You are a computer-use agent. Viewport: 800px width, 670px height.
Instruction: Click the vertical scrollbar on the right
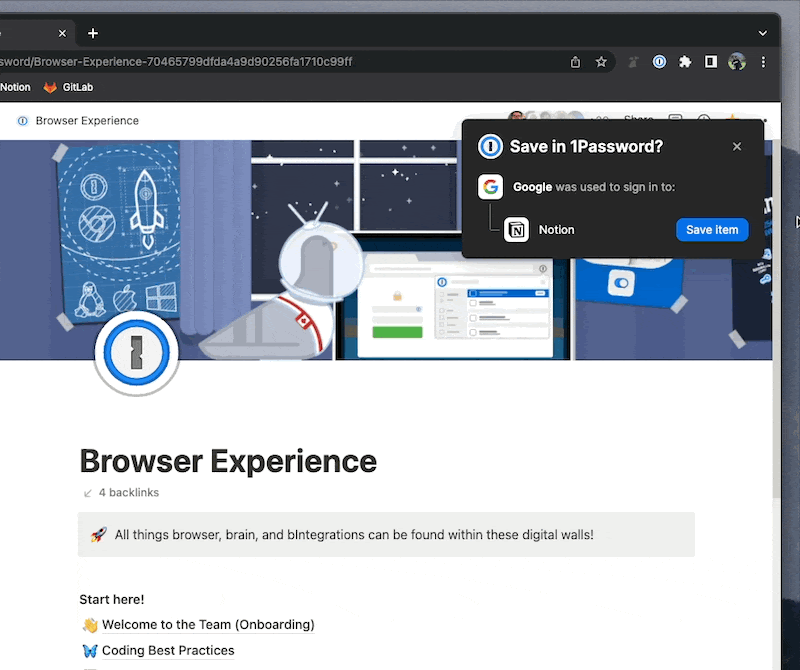point(779,300)
